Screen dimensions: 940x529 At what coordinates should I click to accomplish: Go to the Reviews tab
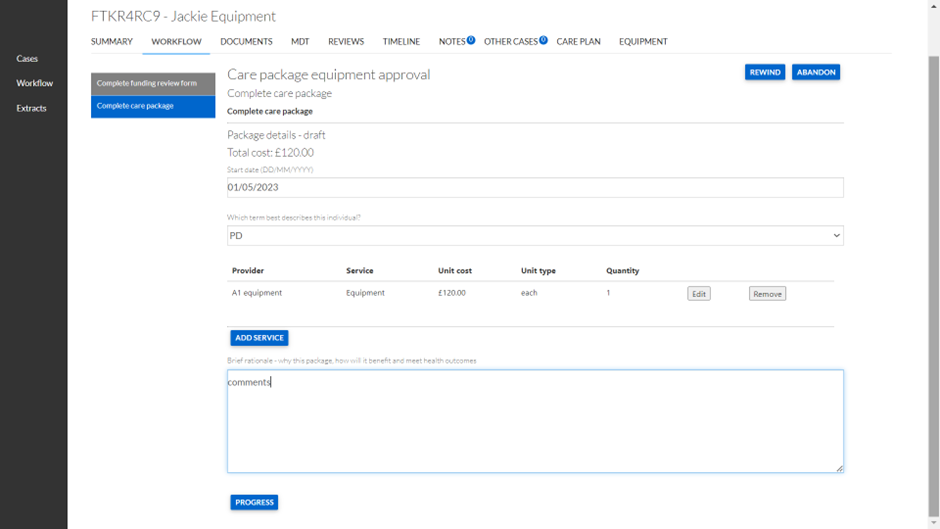click(346, 42)
